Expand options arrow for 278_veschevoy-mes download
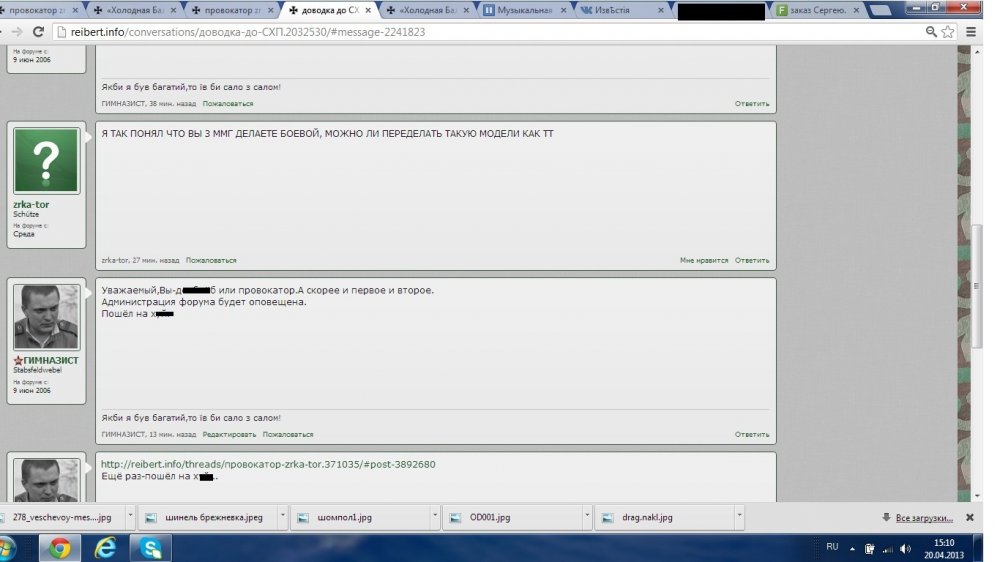The width and height of the screenshot is (1000, 562). point(130,515)
